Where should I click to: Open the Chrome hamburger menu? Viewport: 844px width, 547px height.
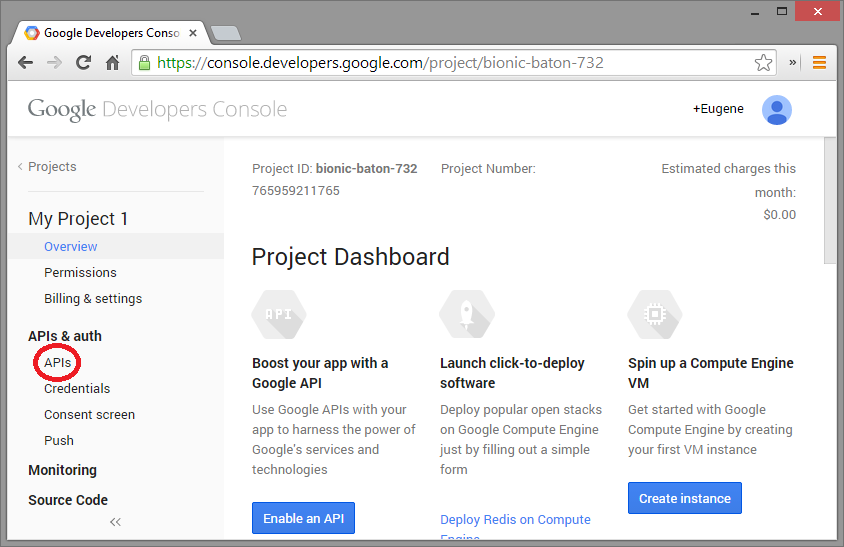click(819, 63)
